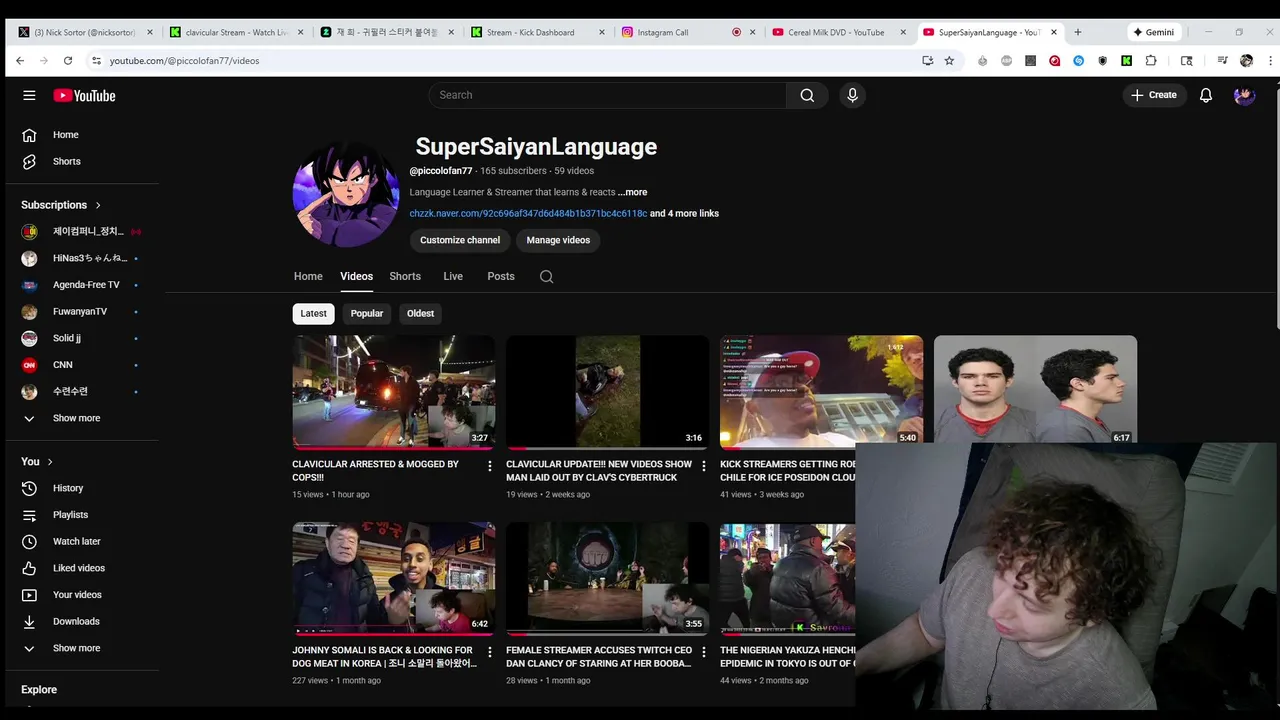Click the search magnifier button
Image resolution: width=1280 pixels, height=720 pixels.
point(807,95)
